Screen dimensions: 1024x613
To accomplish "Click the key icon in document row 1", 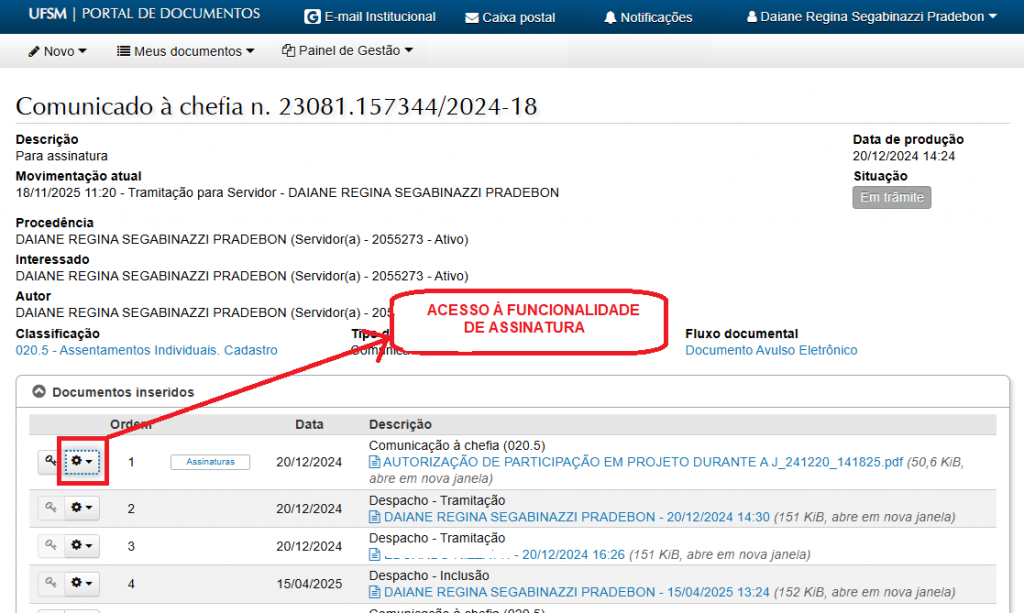I will click(50, 462).
